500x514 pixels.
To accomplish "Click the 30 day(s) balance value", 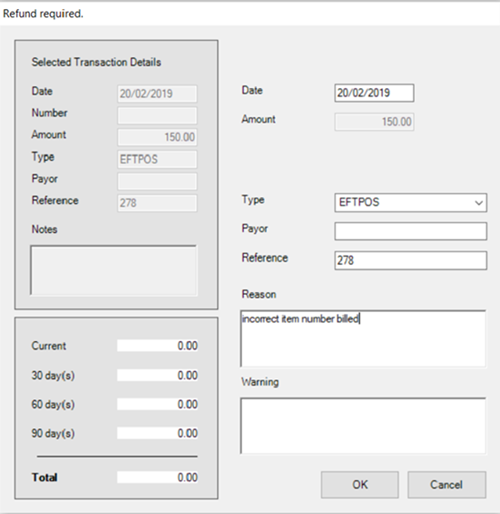I will [x=157, y=375].
